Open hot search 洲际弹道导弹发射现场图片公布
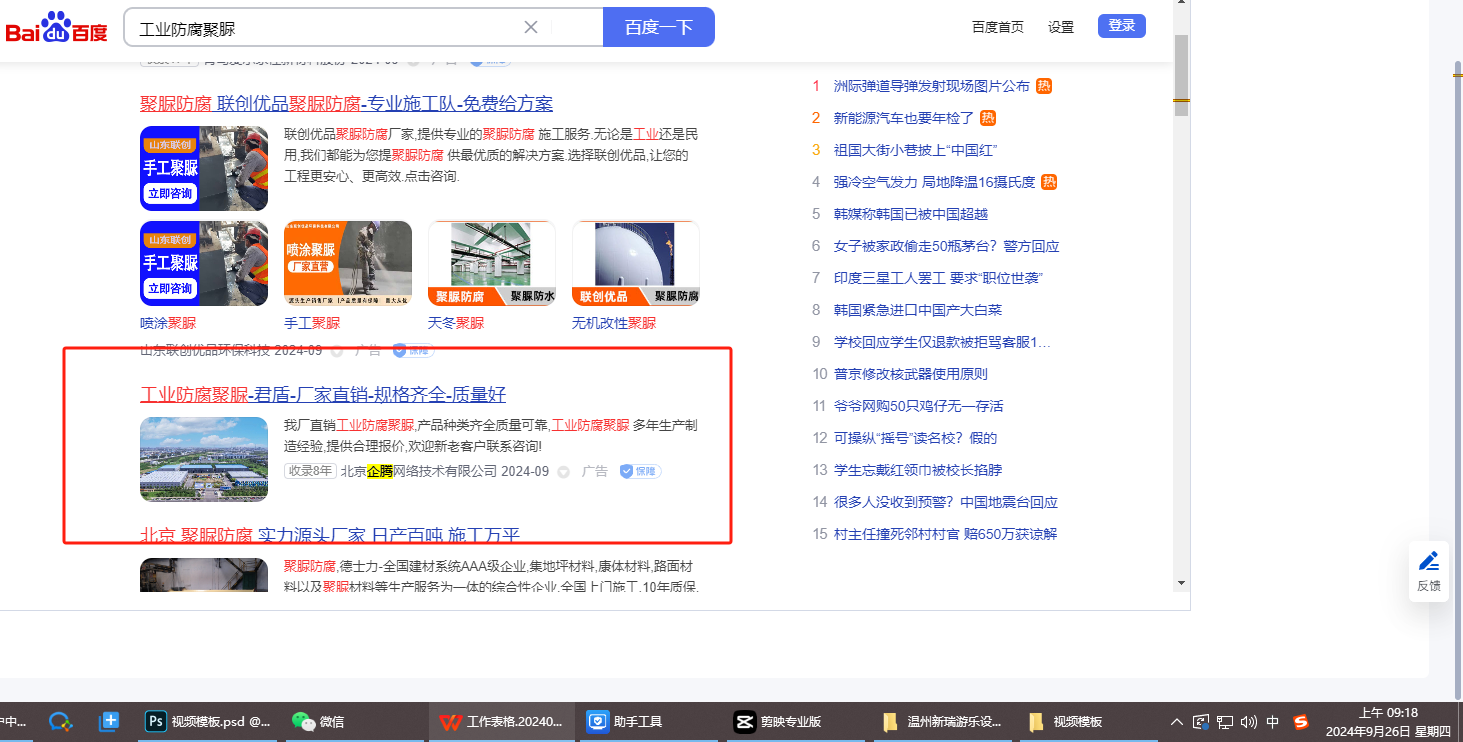 931,86
